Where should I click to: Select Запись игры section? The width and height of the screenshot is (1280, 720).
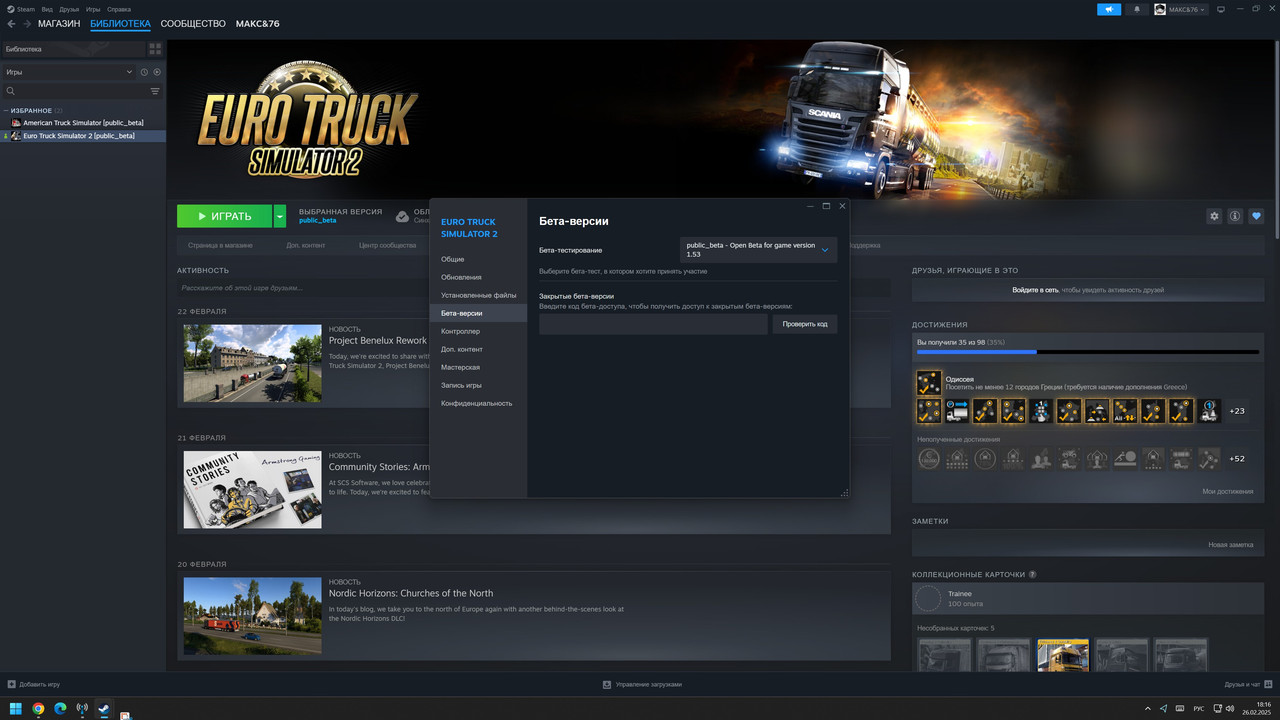[478, 385]
